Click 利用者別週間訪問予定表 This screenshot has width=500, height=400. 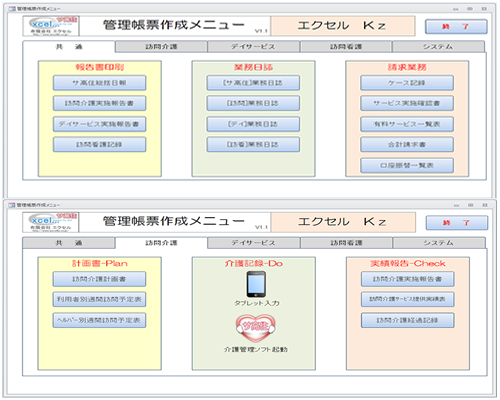click(99, 299)
